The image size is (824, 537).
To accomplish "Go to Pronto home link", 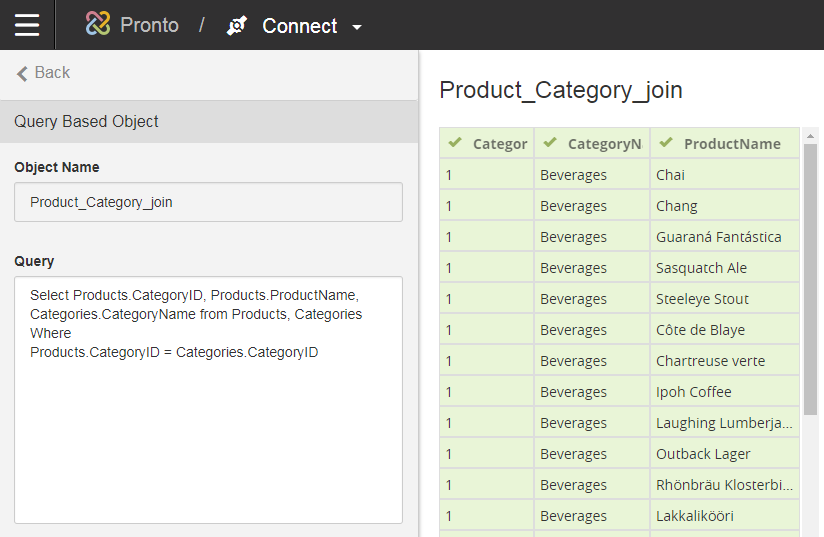I will (x=149, y=25).
